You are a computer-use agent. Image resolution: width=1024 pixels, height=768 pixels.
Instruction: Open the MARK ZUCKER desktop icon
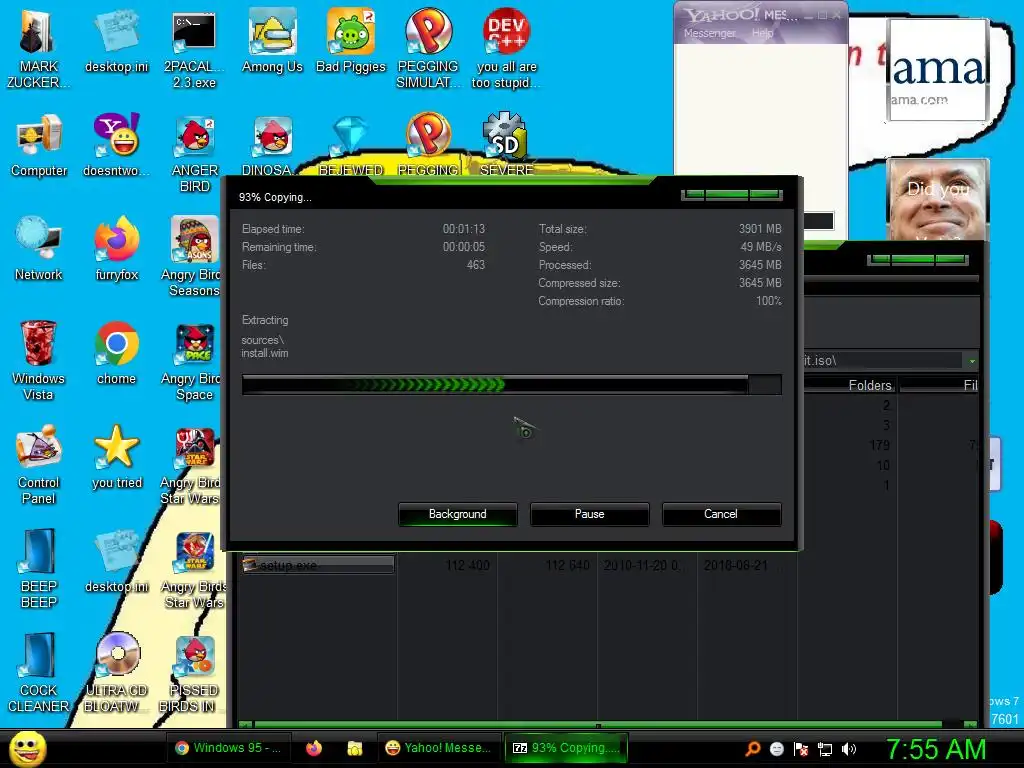tap(38, 49)
